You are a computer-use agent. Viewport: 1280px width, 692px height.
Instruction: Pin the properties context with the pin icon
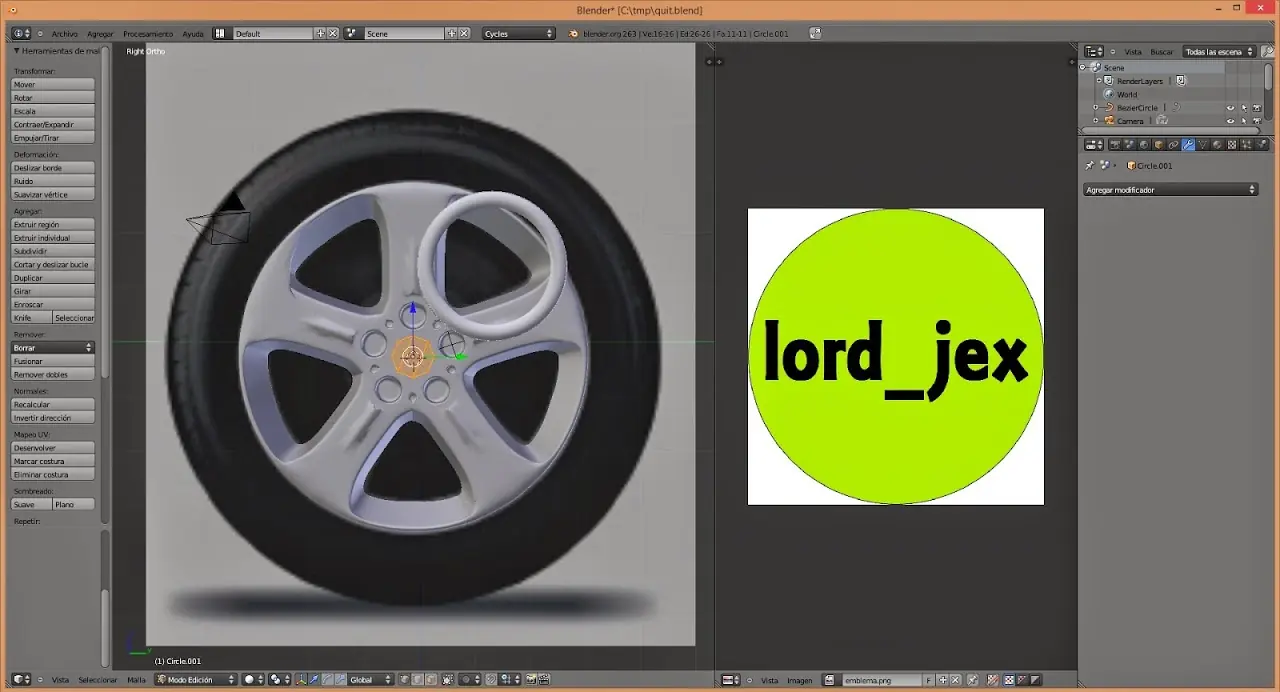pos(1090,165)
